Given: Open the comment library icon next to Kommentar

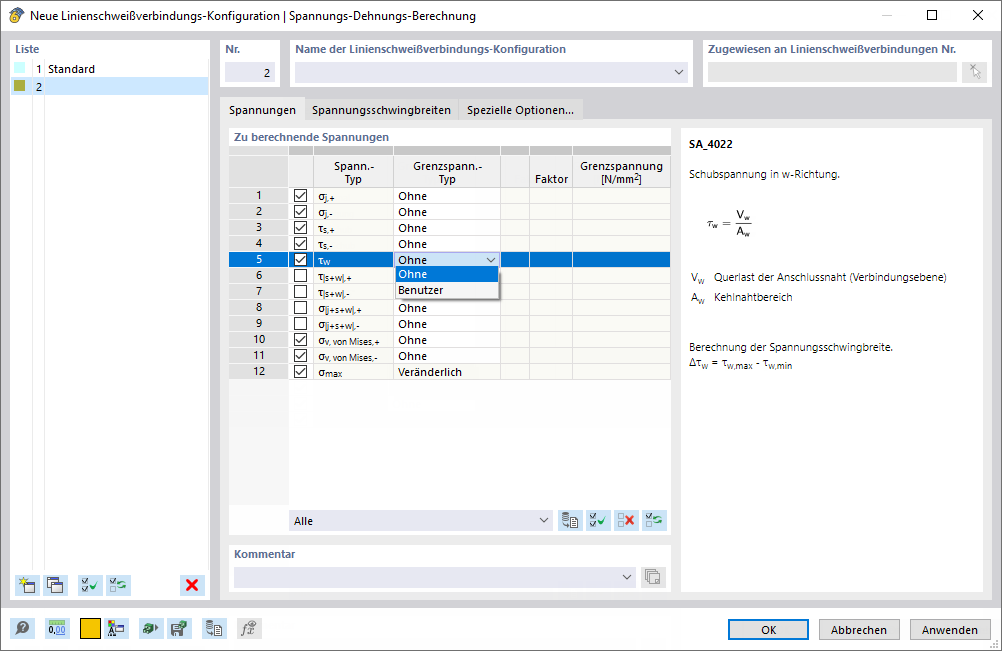Looking at the screenshot, I should pos(652,577).
